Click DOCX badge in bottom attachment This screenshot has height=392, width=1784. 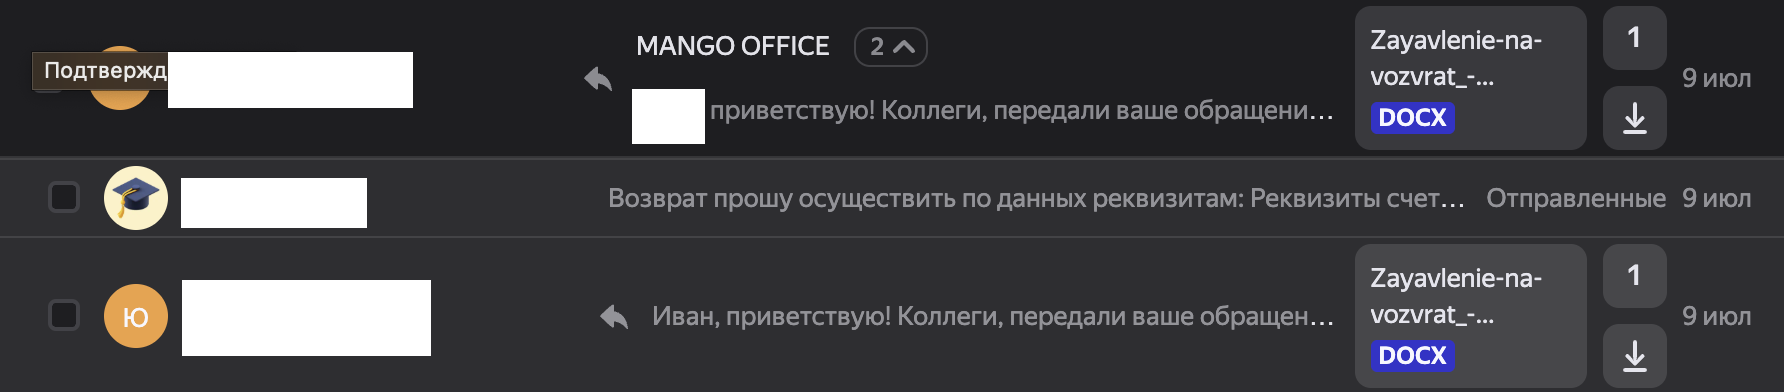point(1412,355)
